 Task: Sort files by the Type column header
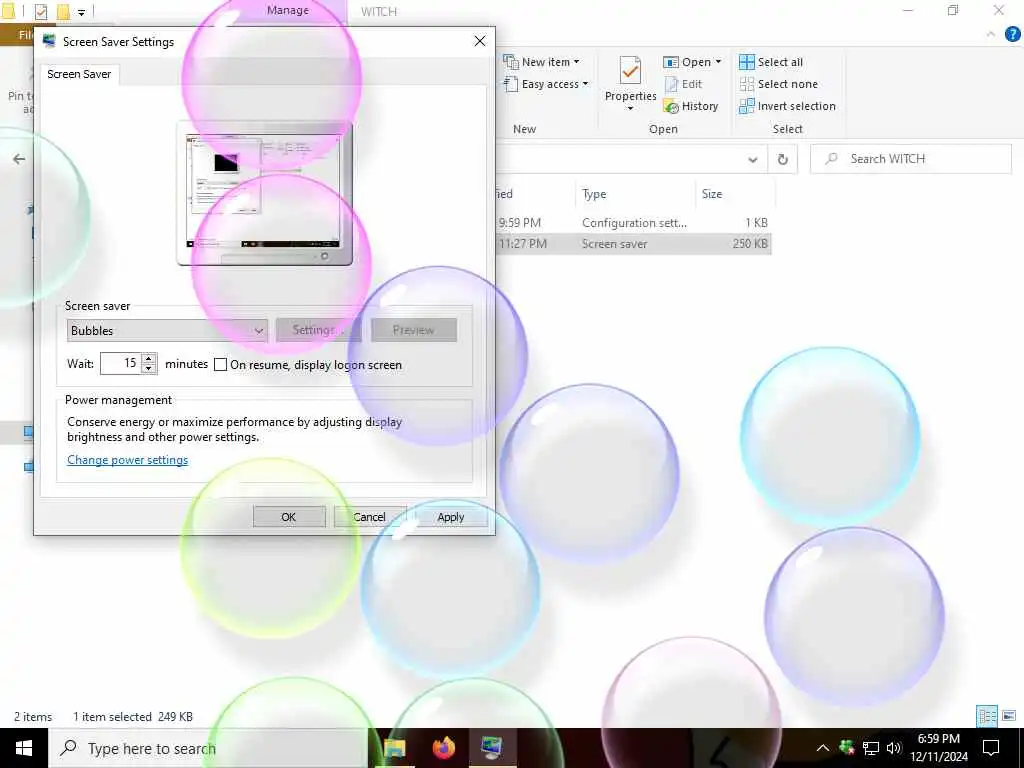[x=635, y=194]
